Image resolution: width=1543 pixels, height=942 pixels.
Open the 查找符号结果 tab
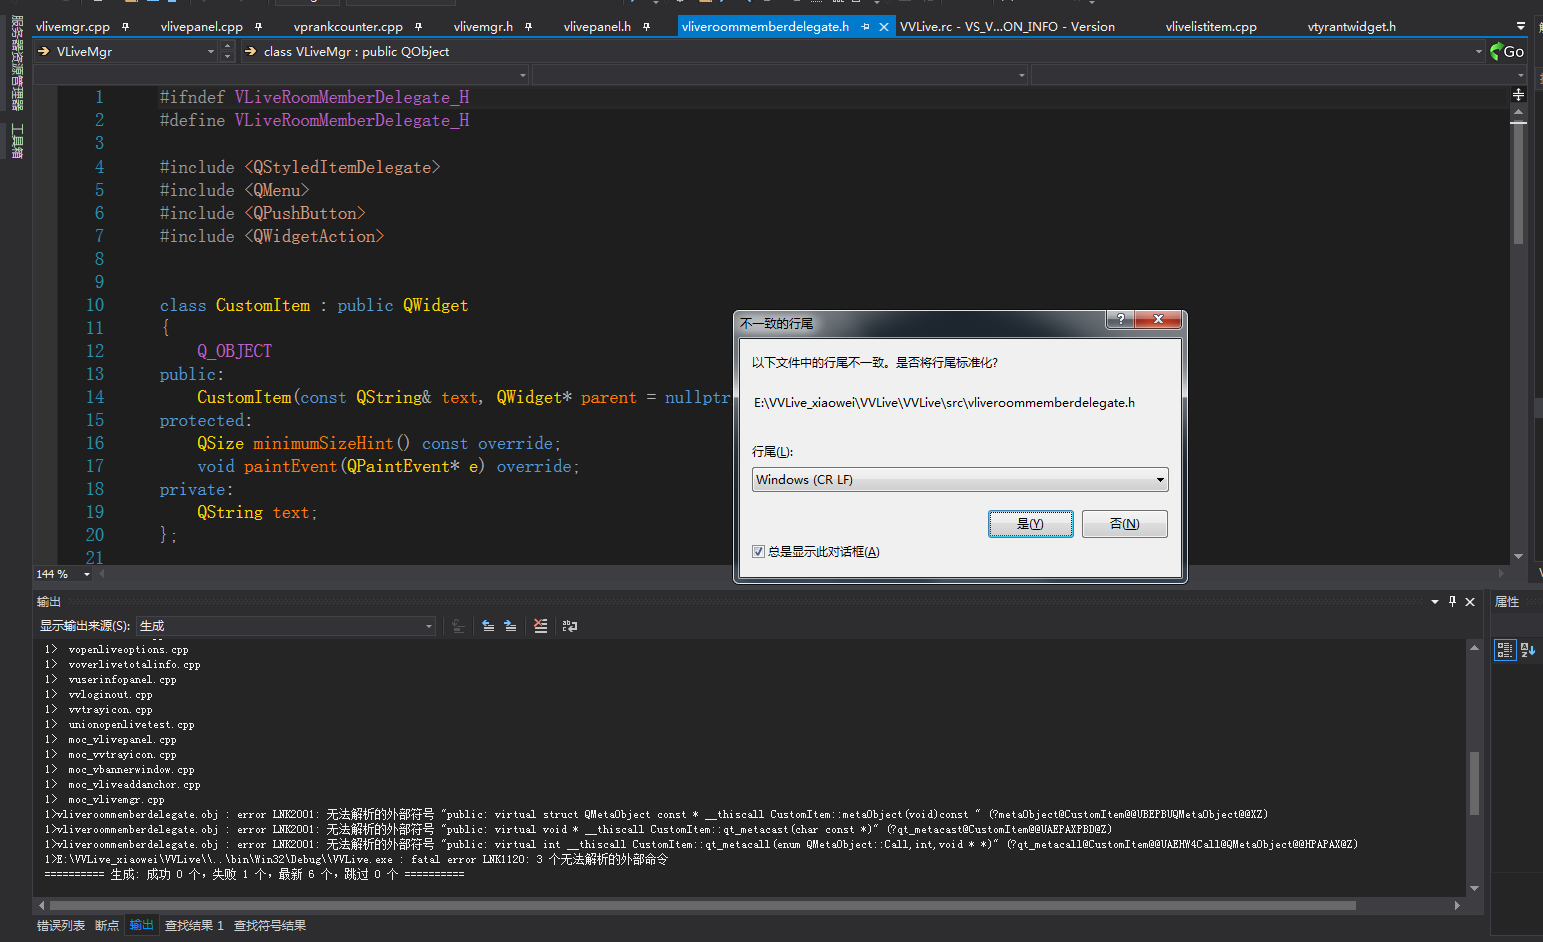tap(270, 926)
